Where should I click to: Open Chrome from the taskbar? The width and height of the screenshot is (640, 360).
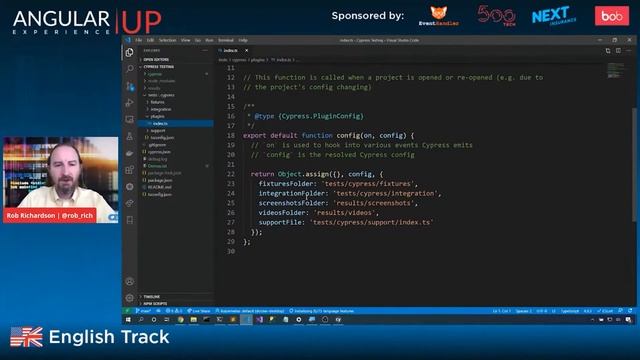(180, 320)
